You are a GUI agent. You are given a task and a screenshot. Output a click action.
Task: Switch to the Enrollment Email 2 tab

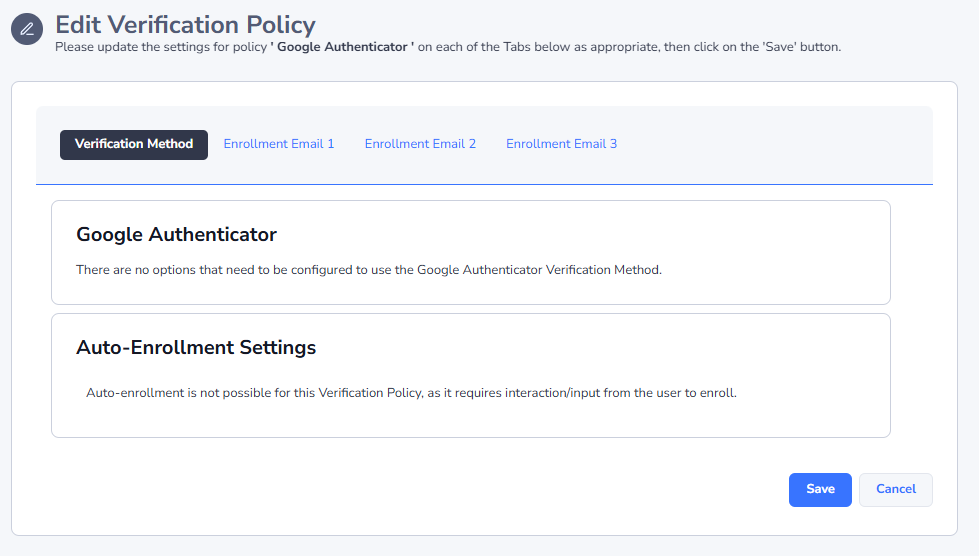click(420, 144)
